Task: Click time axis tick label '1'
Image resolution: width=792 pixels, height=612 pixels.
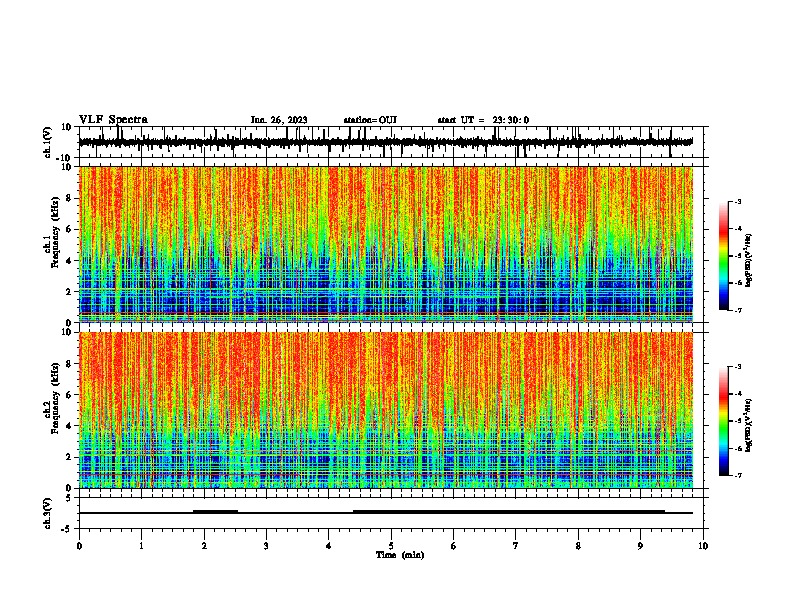Action: coord(141,546)
